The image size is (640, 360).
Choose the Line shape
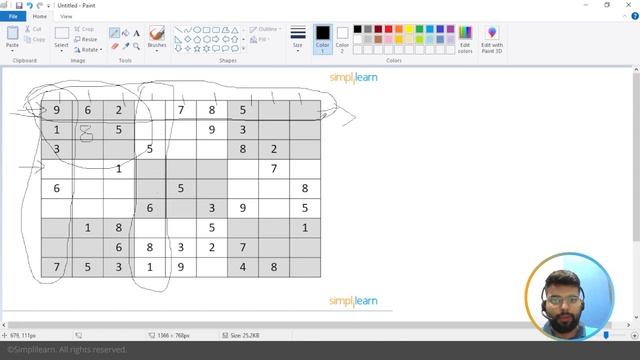click(x=178, y=30)
